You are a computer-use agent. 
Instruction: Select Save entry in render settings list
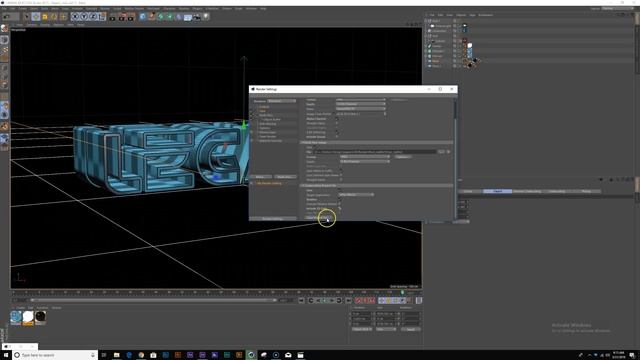[x=262, y=111]
